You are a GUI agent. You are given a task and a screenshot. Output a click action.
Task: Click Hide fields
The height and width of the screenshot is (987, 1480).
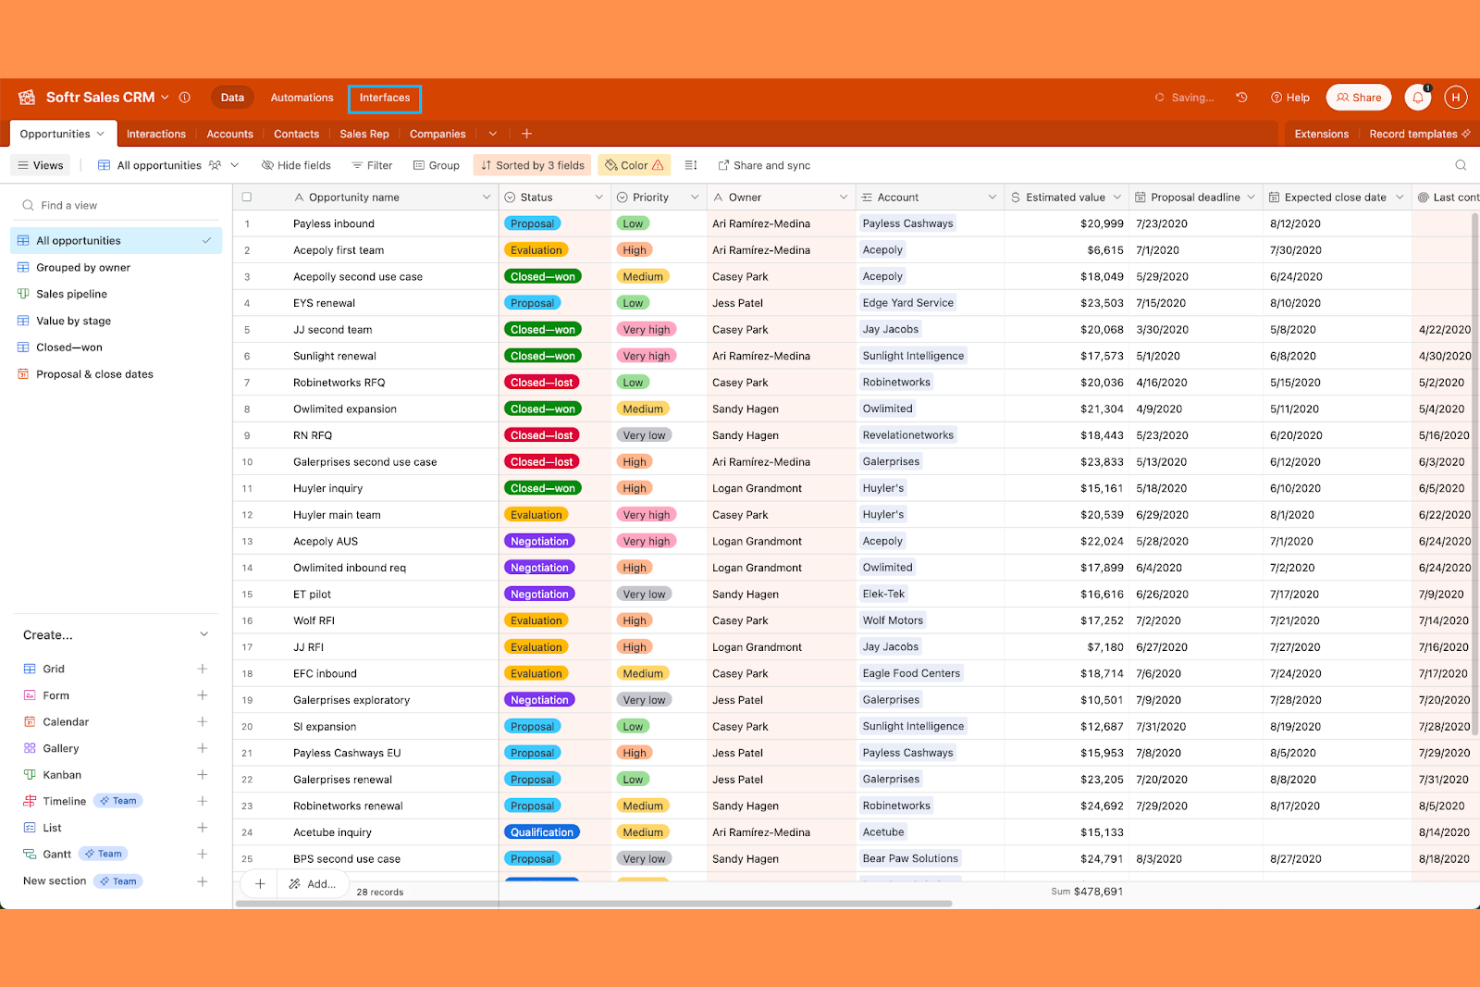pos(296,165)
